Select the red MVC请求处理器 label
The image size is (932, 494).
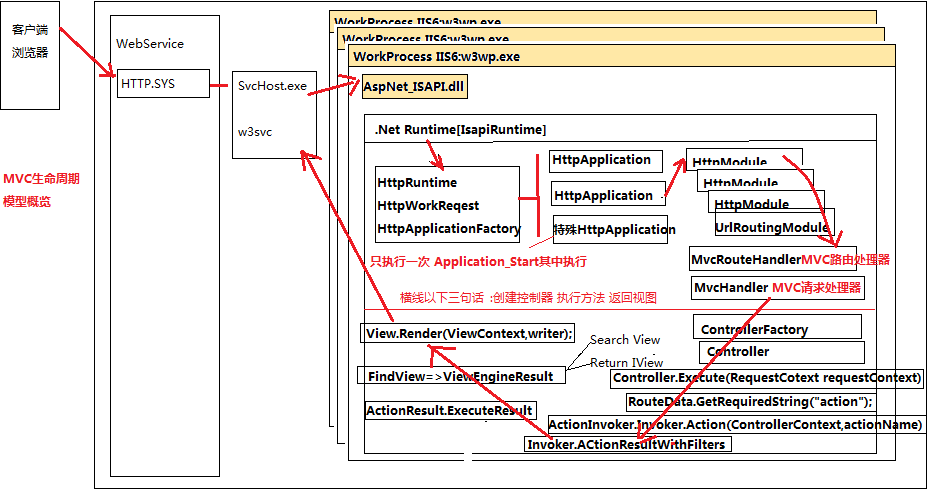coord(817,288)
